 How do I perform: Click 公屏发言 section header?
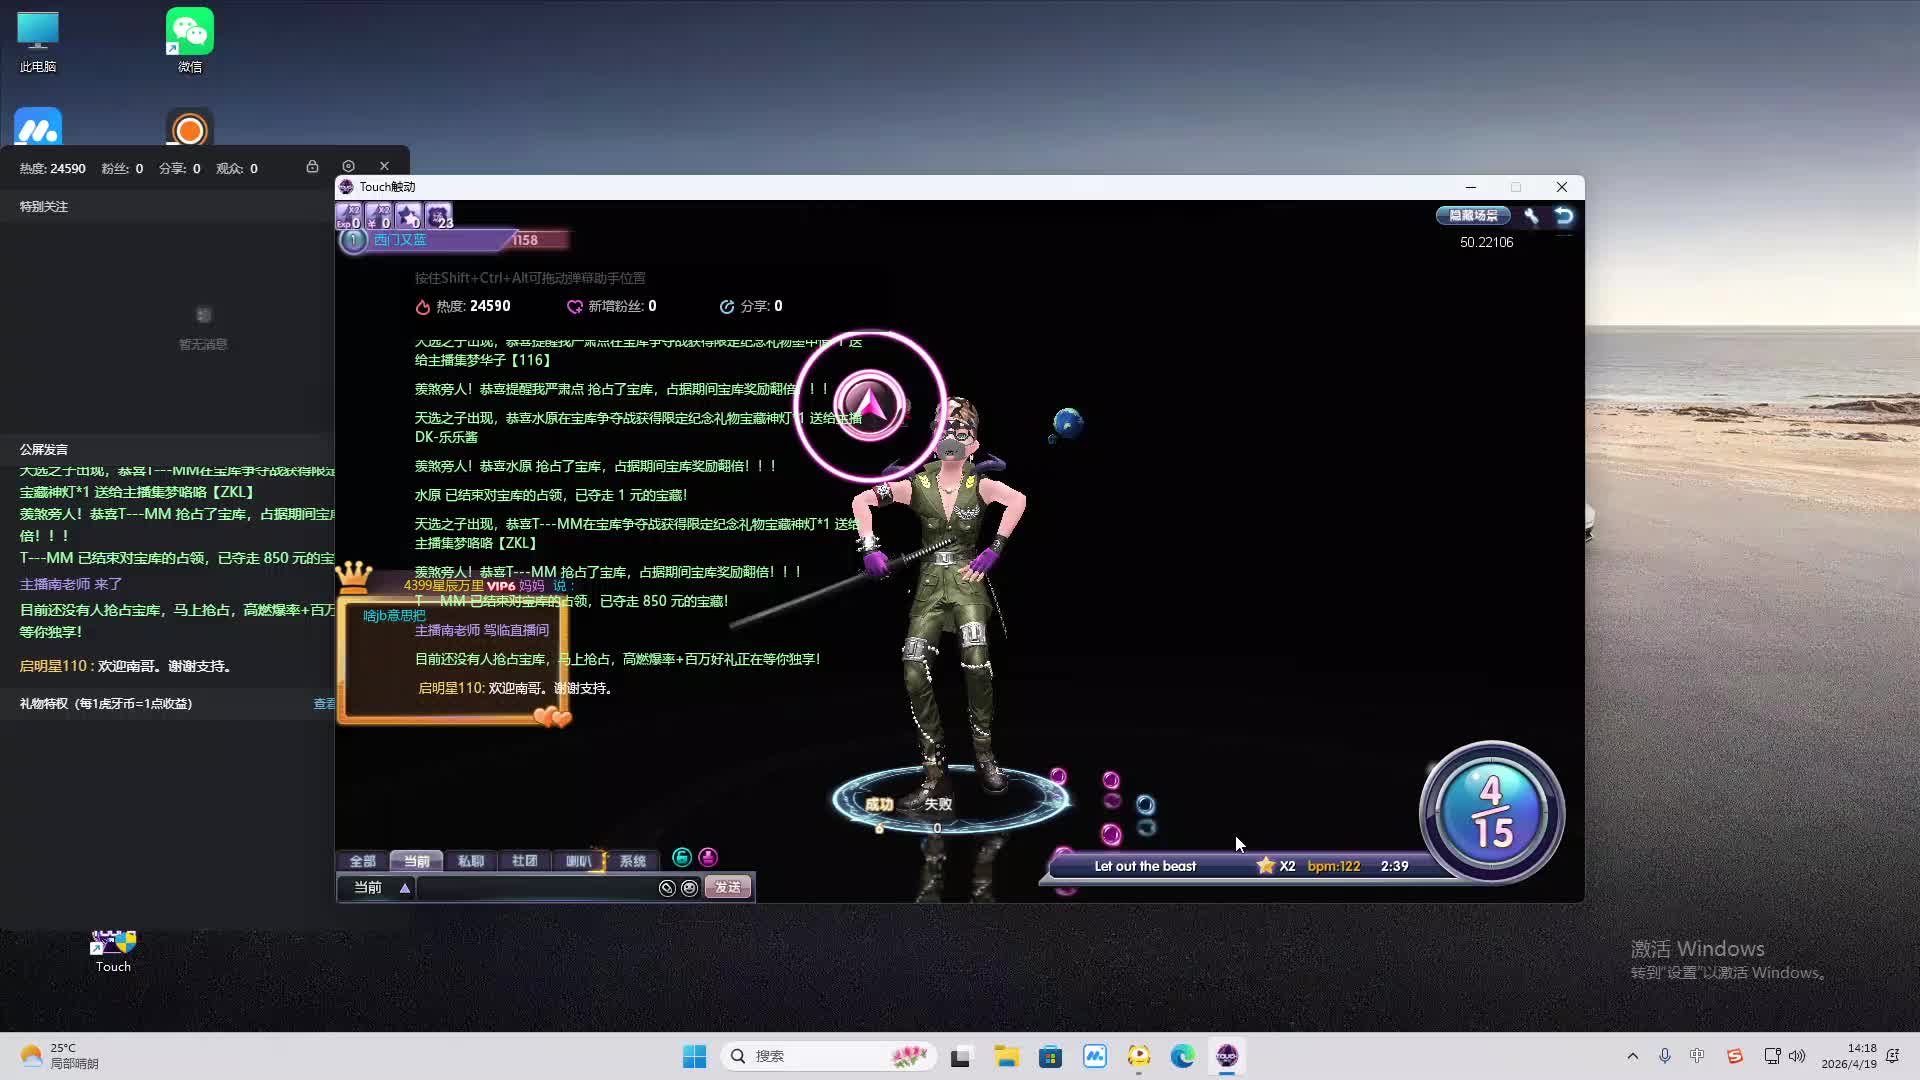[44, 450]
